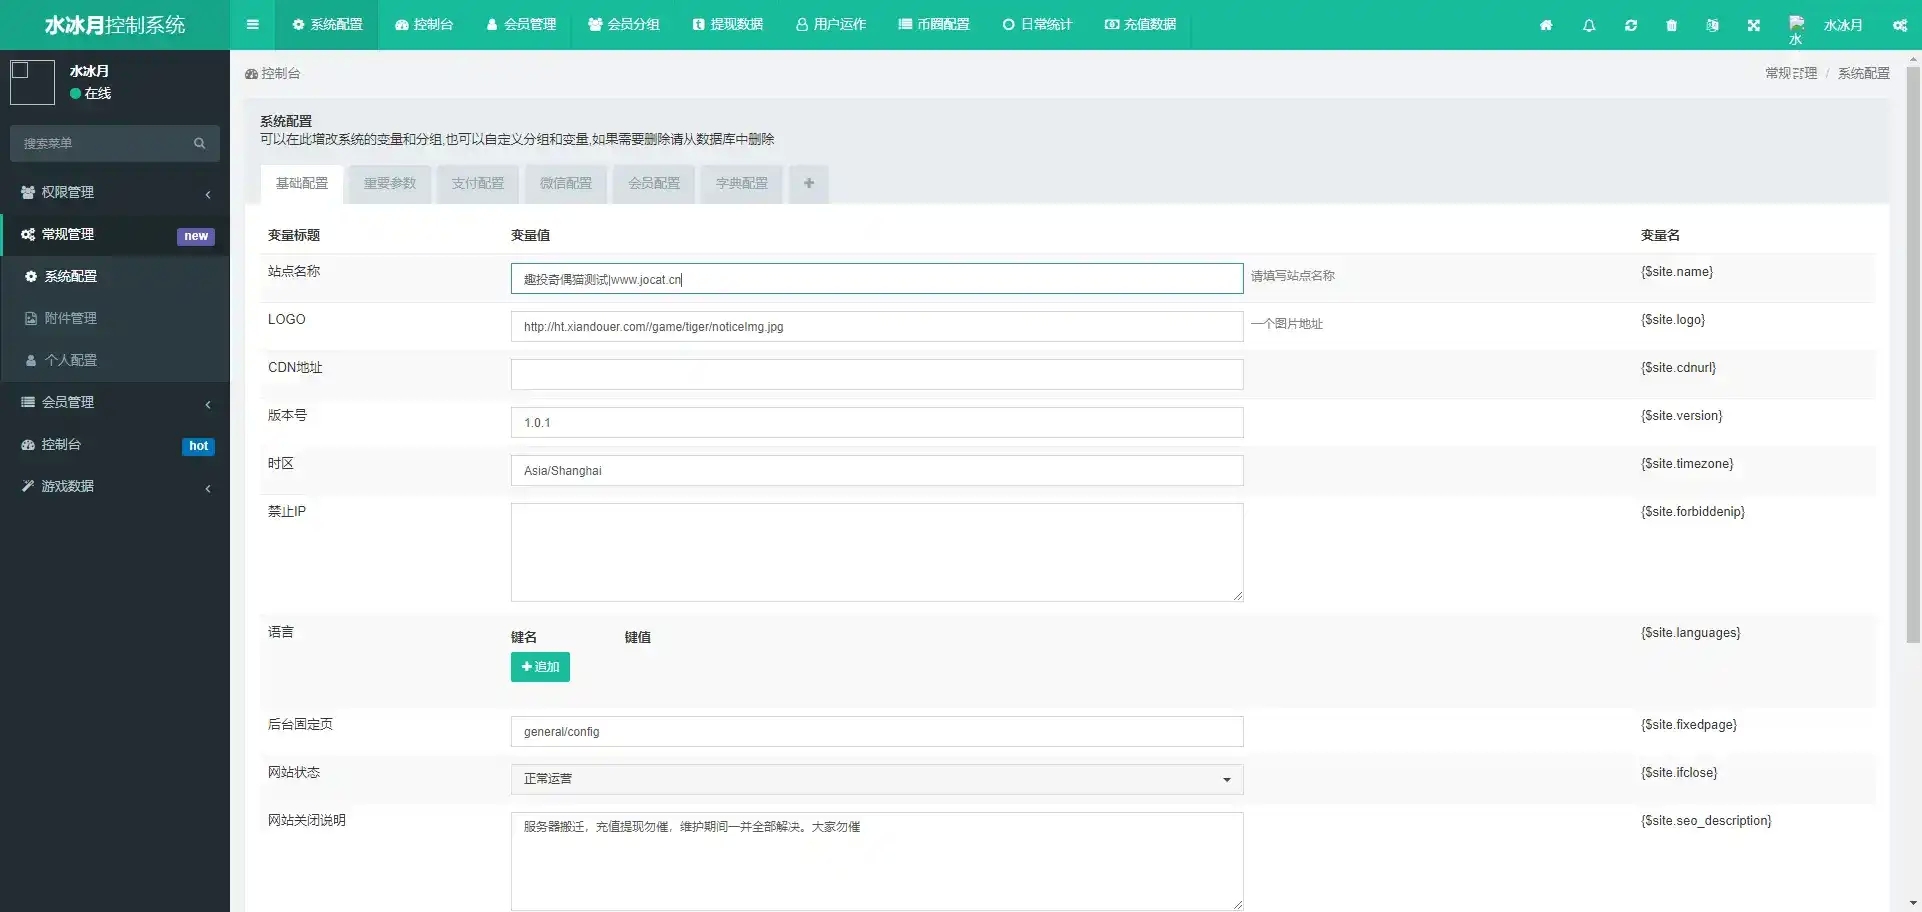The height and width of the screenshot is (912, 1922).
Task: Open 附件管理 in the sidebar
Action: click(70, 318)
